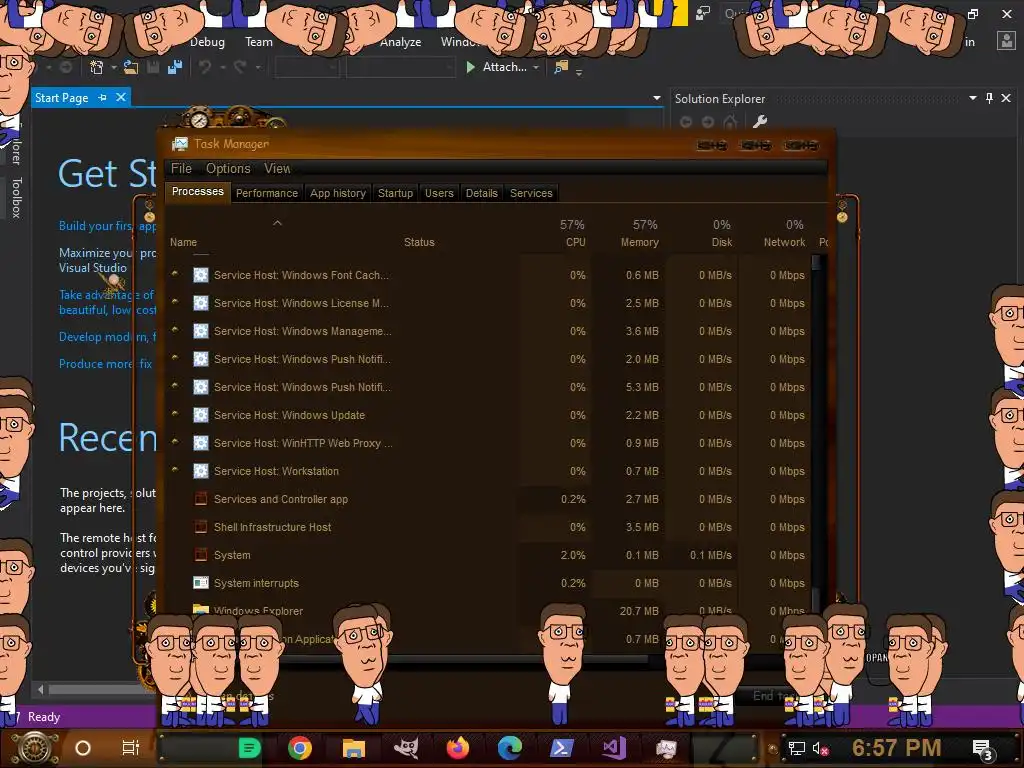
Task: Open the document tab list dropdown arrow
Action: pyautogui.click(x=656, y=98)
